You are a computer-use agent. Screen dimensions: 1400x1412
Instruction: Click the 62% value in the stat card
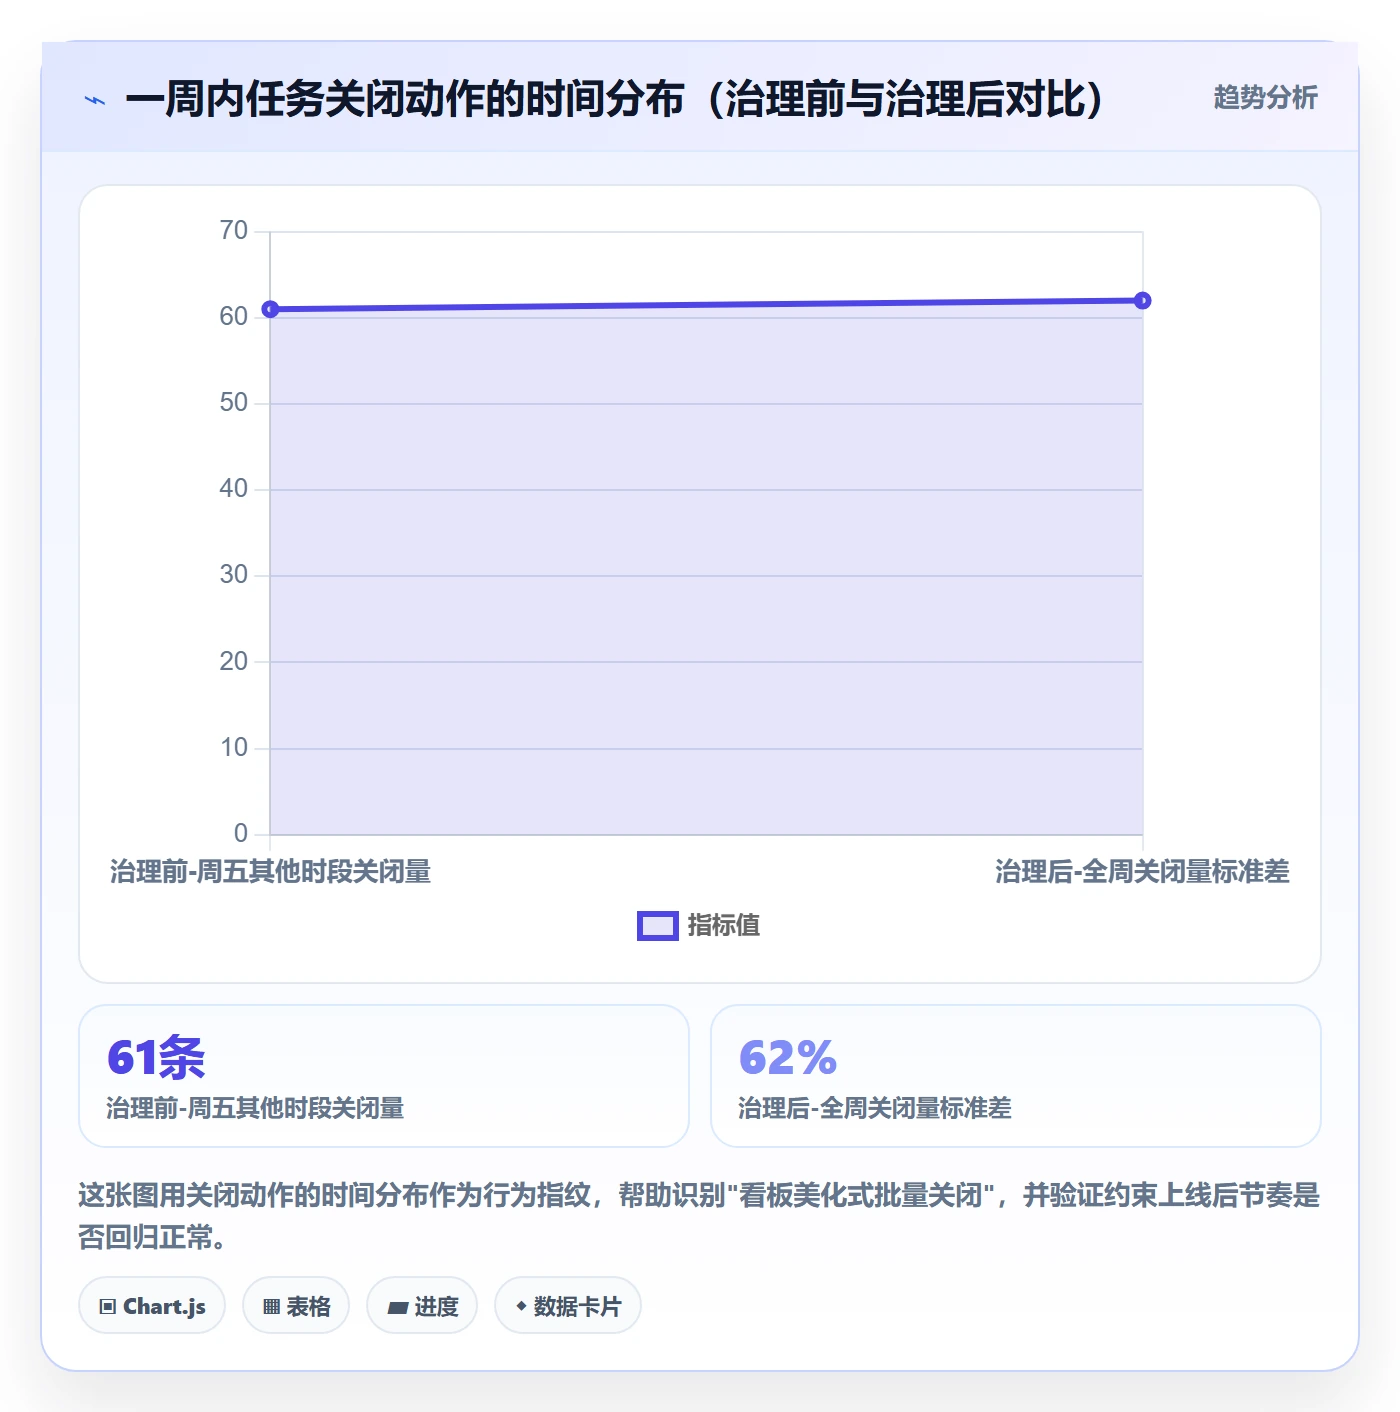788,1057
